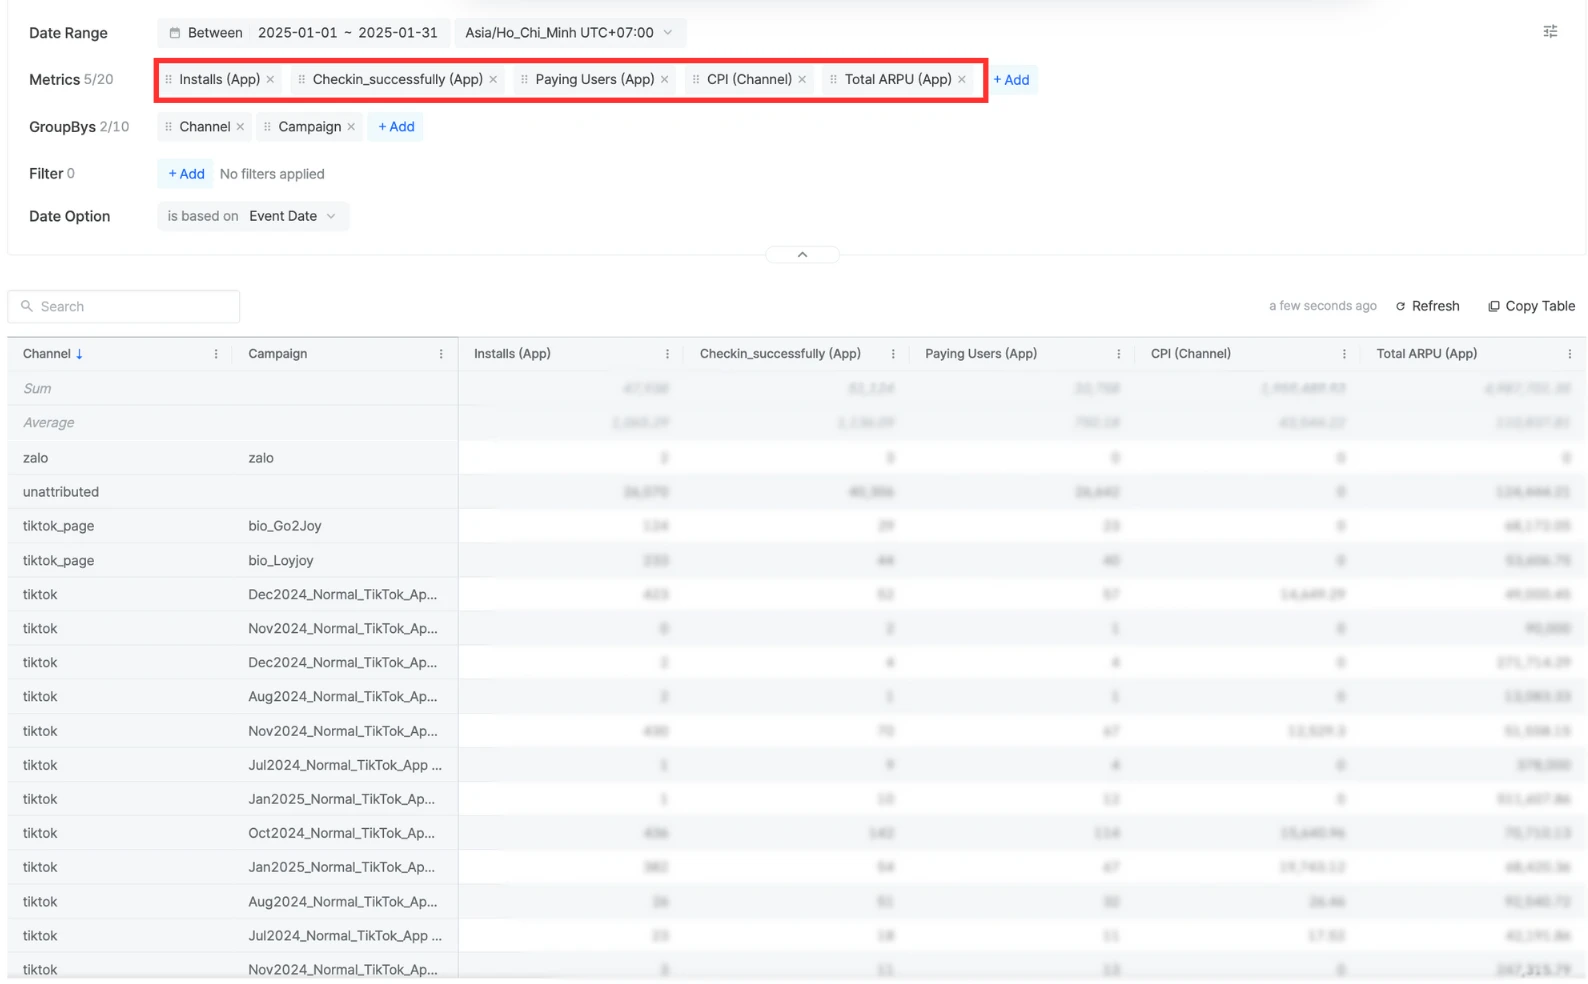The image size is (1588, 984).
Task: Open the date range picker
Action: tap(304, 33)
